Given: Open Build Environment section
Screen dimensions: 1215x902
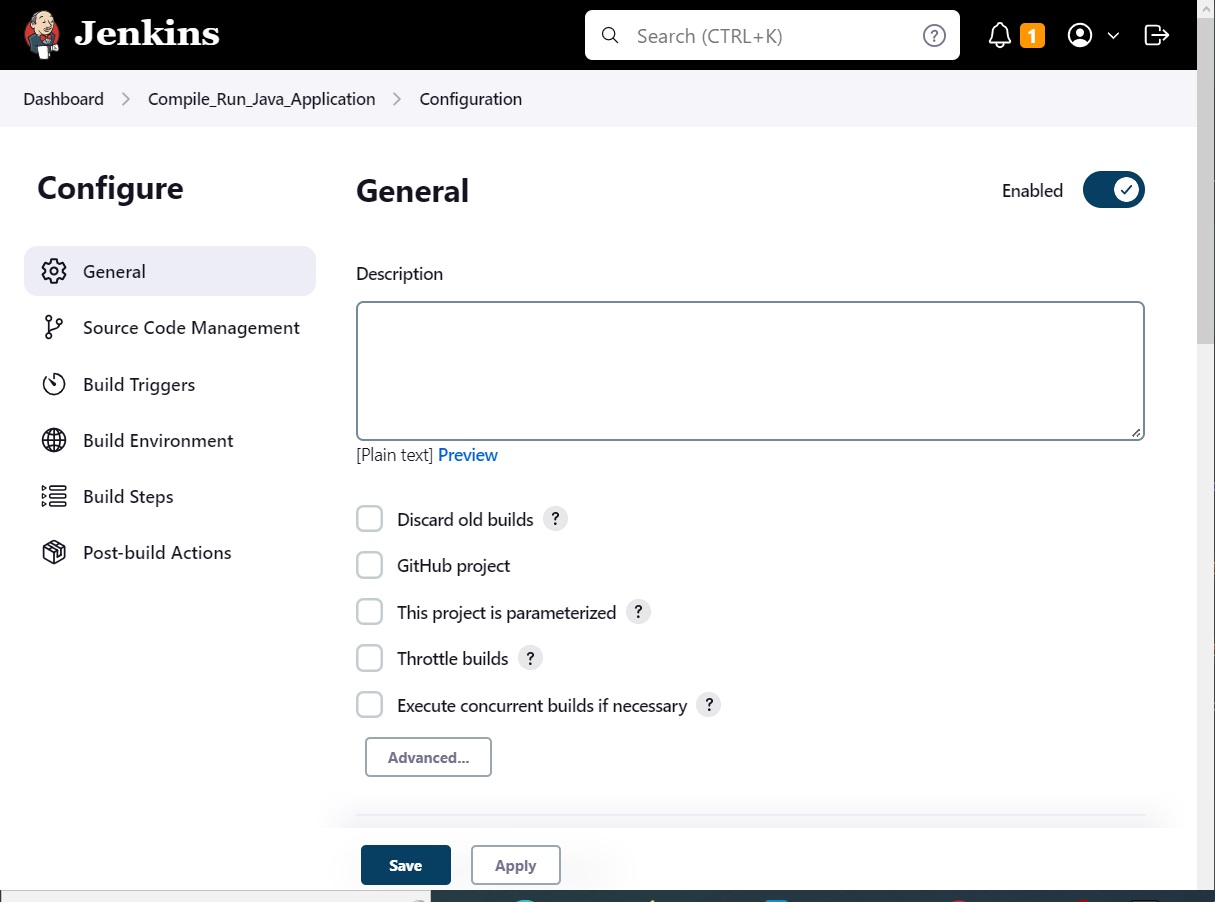Looking at the screenshot, I should tap(170, 440).
